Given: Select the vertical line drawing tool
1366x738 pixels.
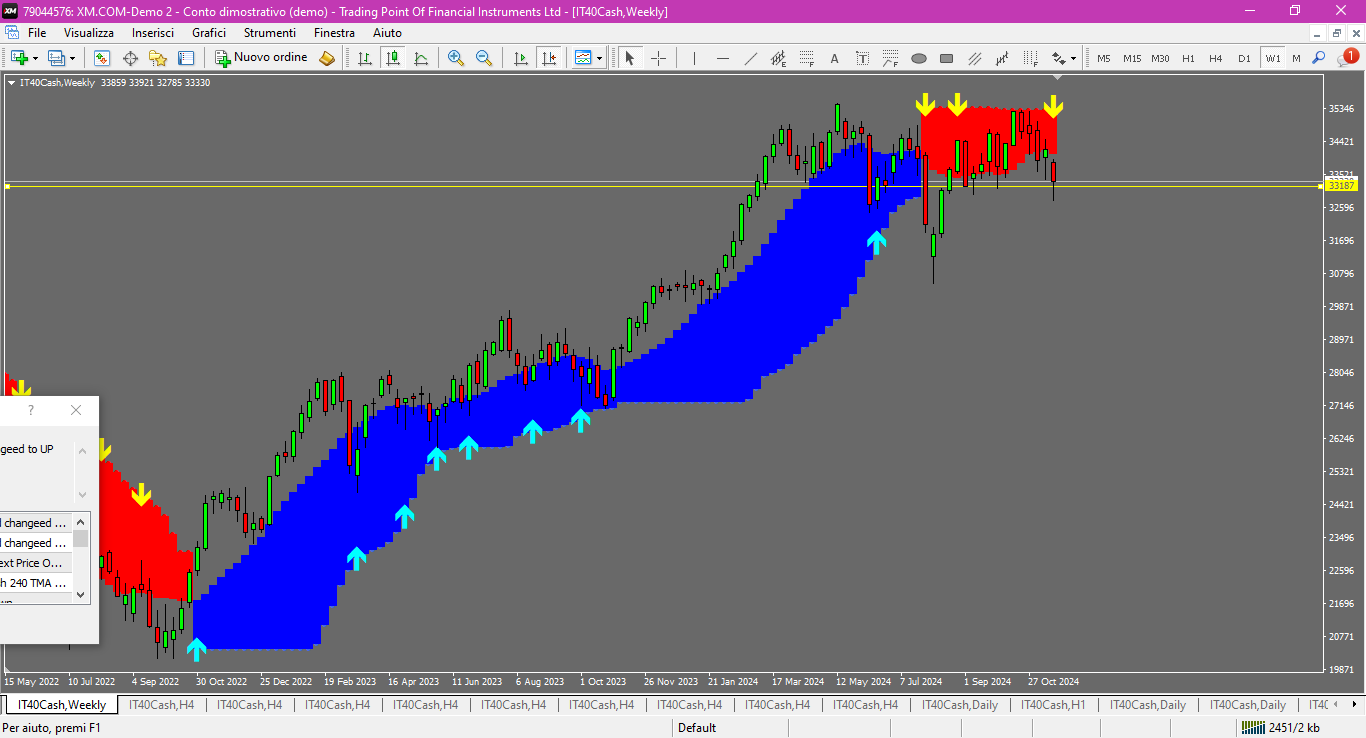Looking at the screenshot, I should [694, 58].
